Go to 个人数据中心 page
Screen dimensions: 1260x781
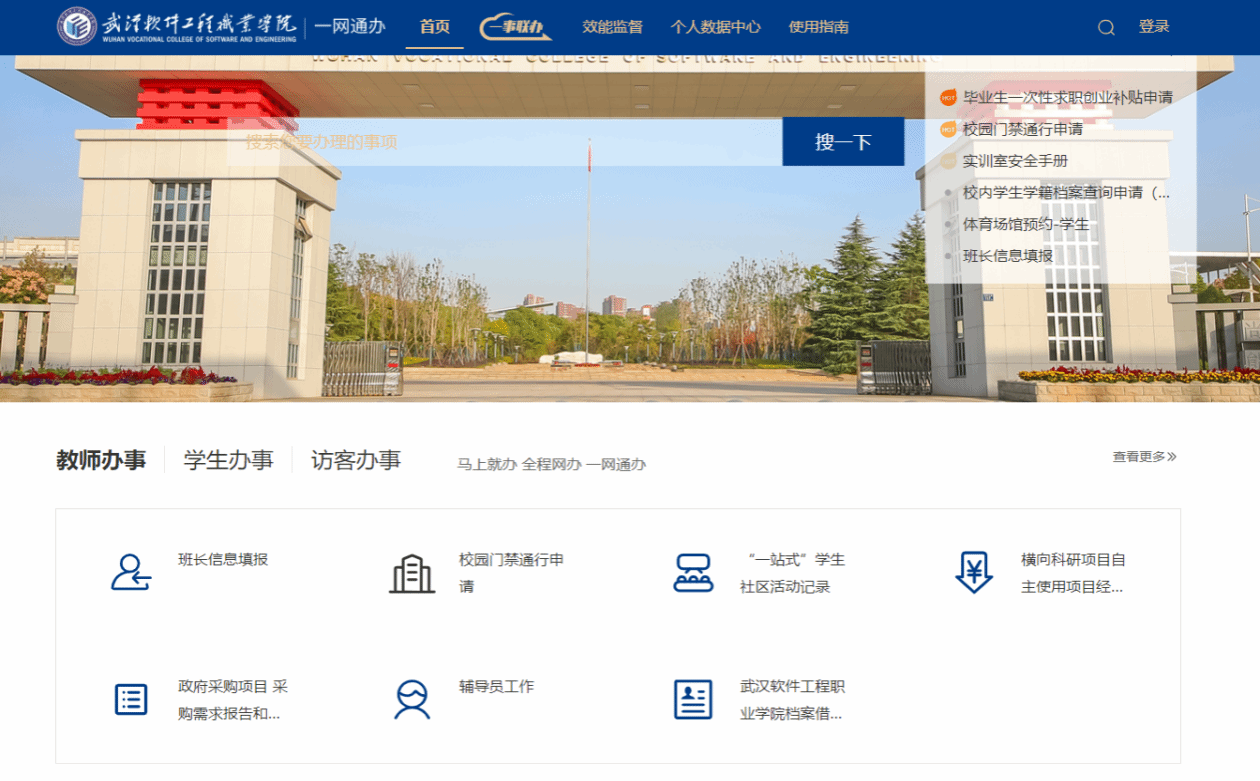pyautogui.click(x=715, y=27)
